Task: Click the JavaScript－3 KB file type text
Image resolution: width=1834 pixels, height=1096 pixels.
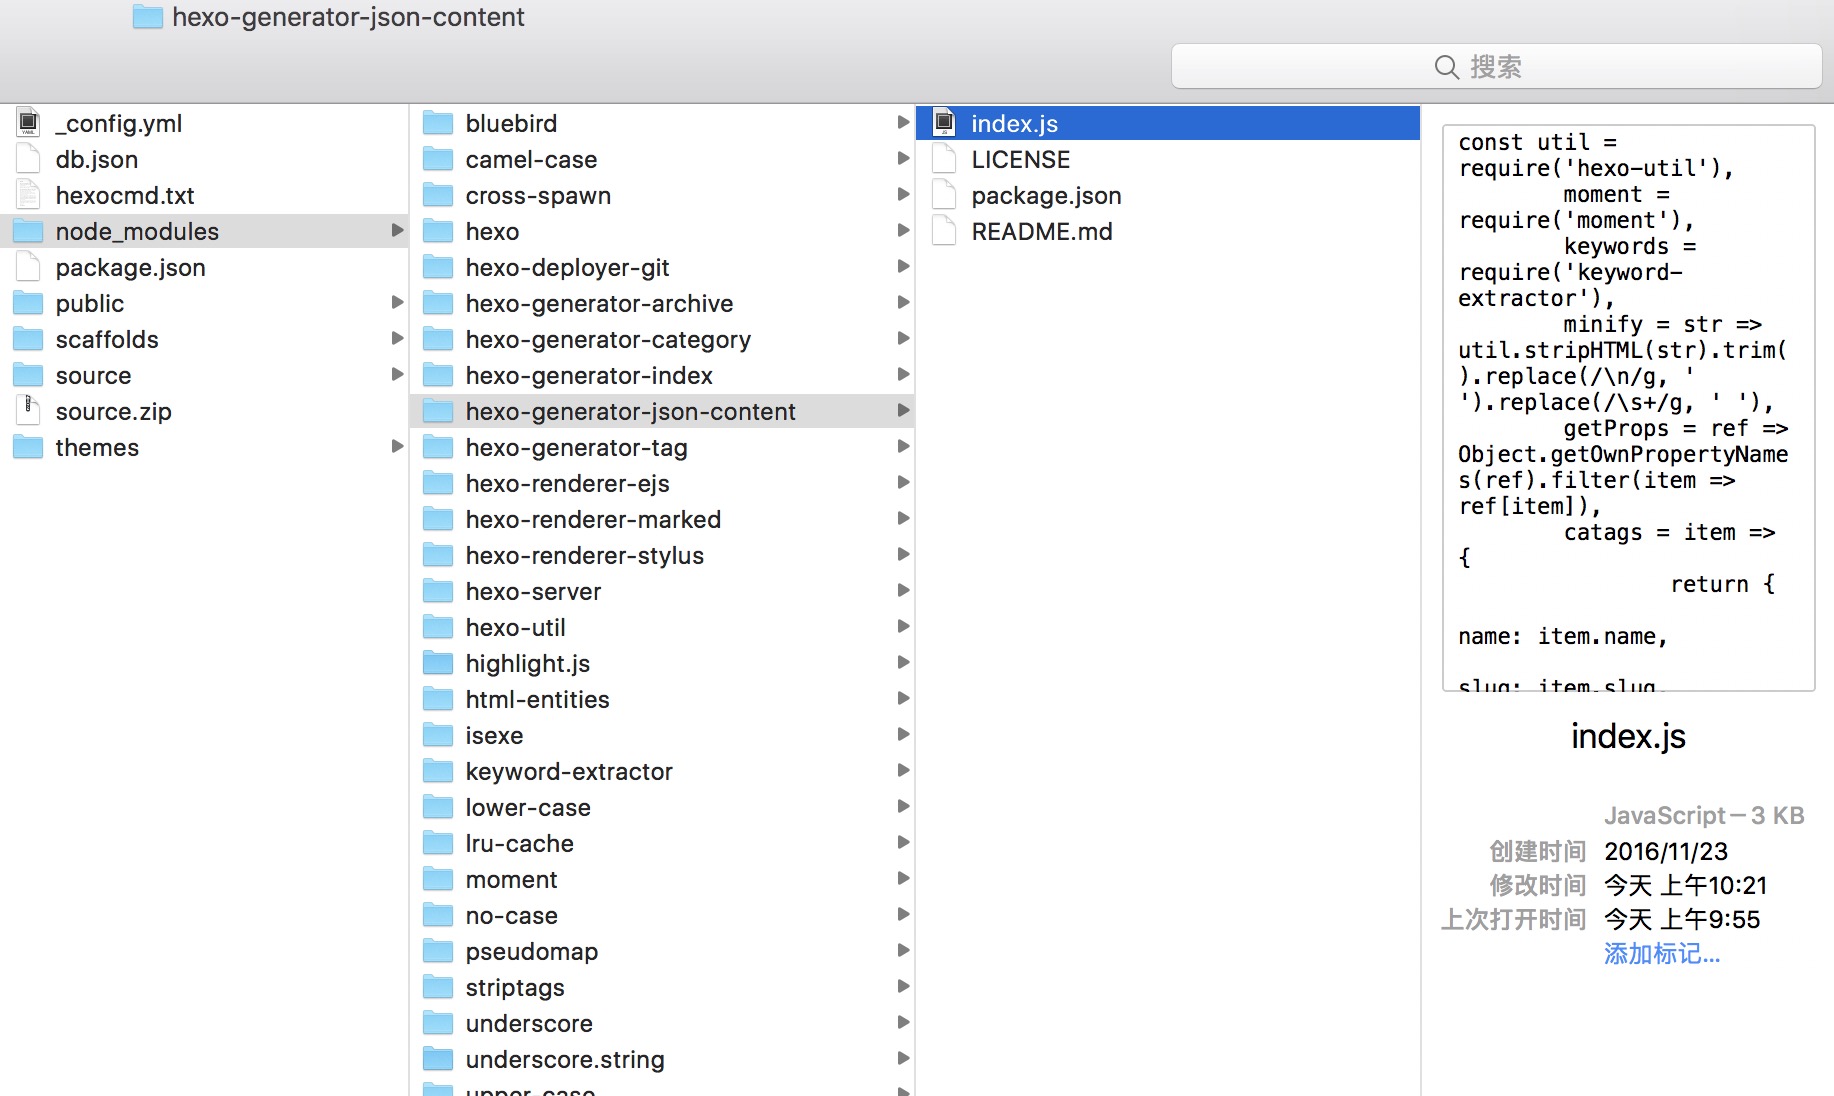Action: [1704, 816]
